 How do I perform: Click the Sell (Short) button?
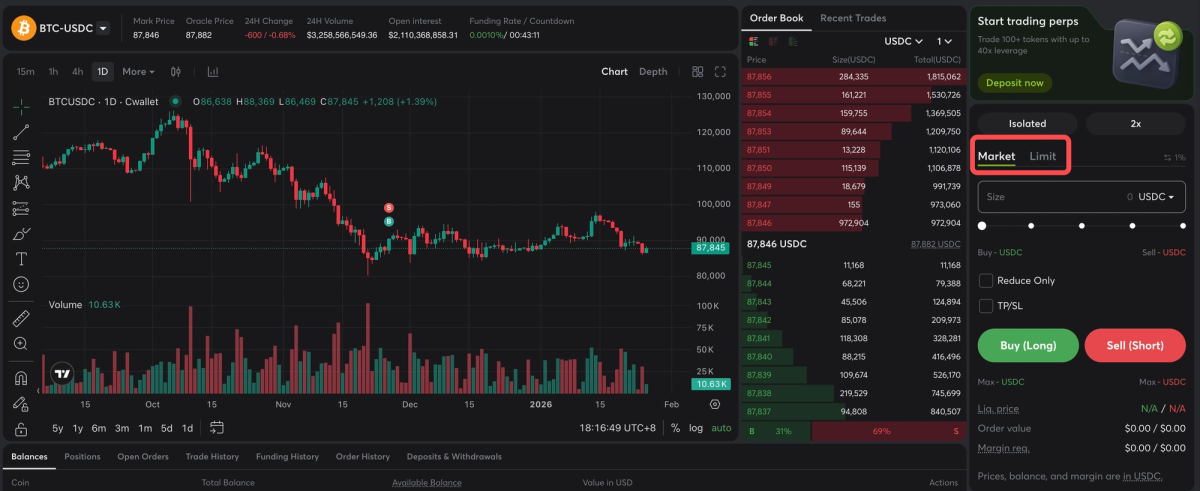tap(1135, 345)
